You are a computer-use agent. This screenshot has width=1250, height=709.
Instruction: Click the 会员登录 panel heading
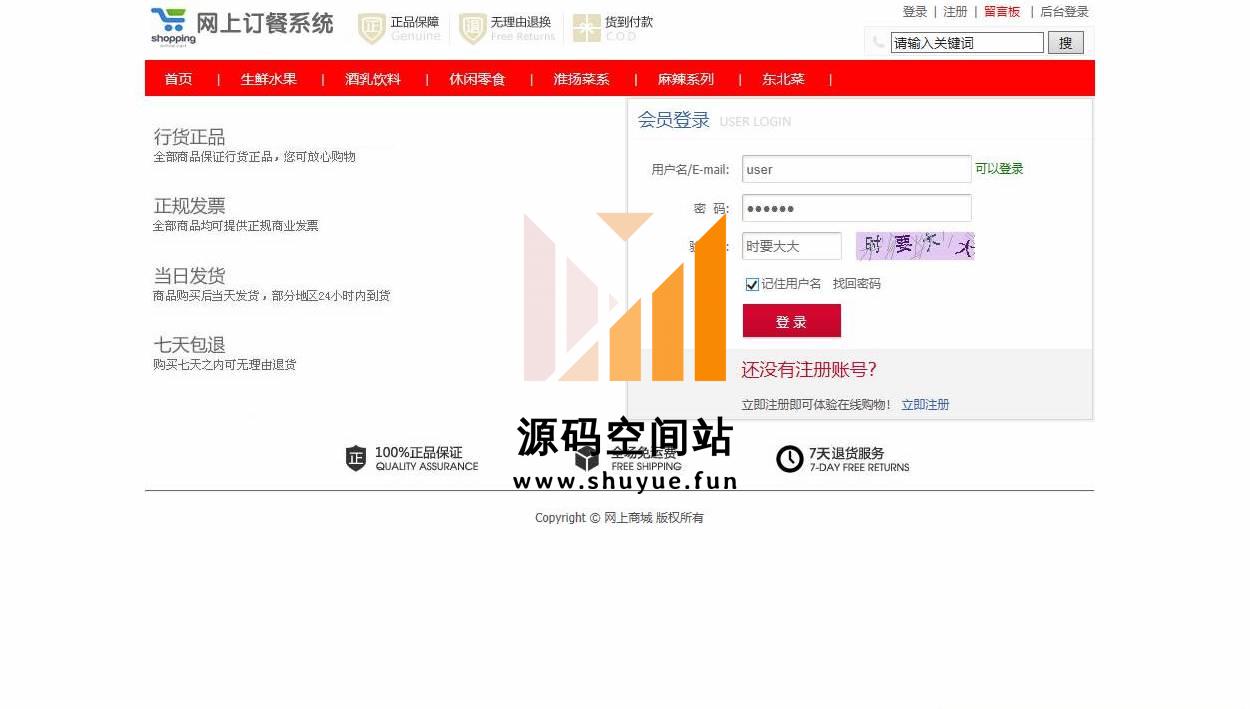point(674,120)
